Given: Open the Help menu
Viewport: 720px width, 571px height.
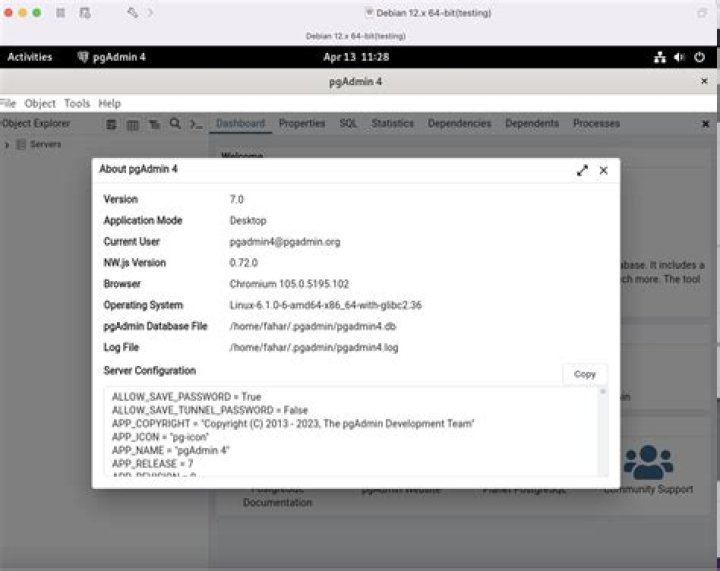Looking at the screenshot, I should coord(109,103).
